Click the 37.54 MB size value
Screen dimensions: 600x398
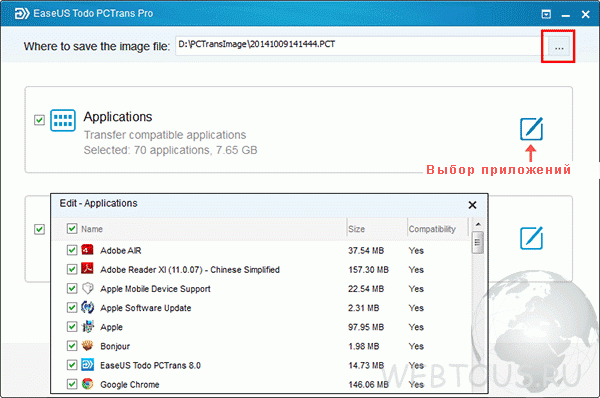[366, 251]
